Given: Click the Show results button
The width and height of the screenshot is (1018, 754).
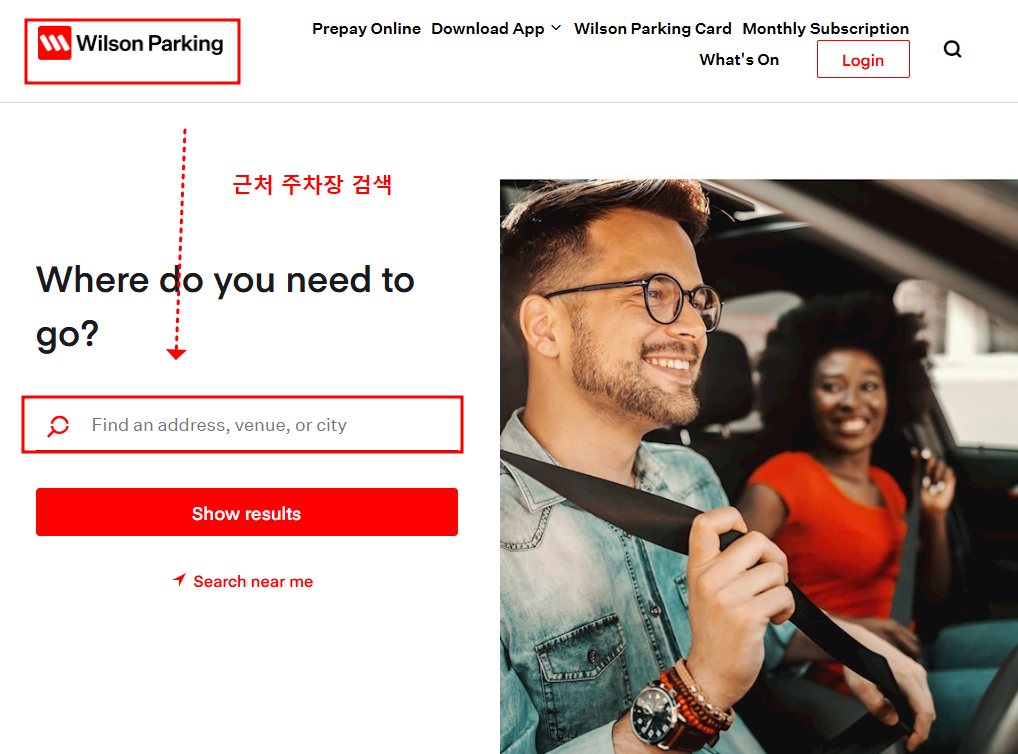Looking at the screenshot, I should tap(247, 512).
